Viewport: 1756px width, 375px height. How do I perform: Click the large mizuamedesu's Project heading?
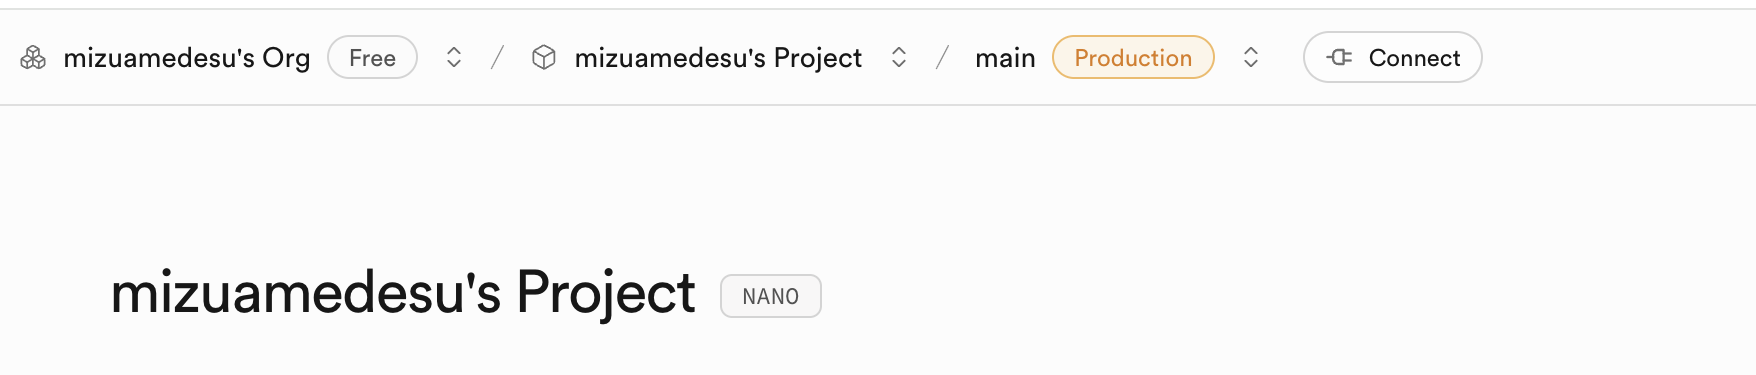pos(402,294)
